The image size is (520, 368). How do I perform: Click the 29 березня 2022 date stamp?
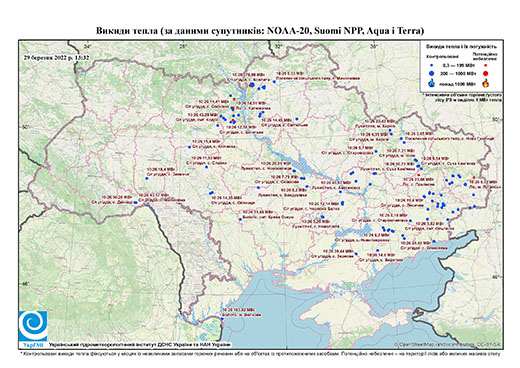tap(57, 57)
